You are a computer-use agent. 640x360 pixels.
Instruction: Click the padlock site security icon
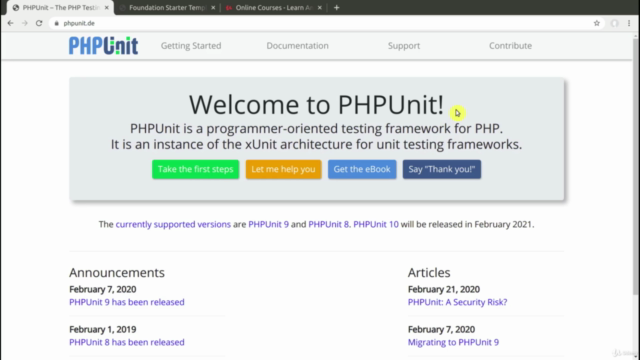57,23
